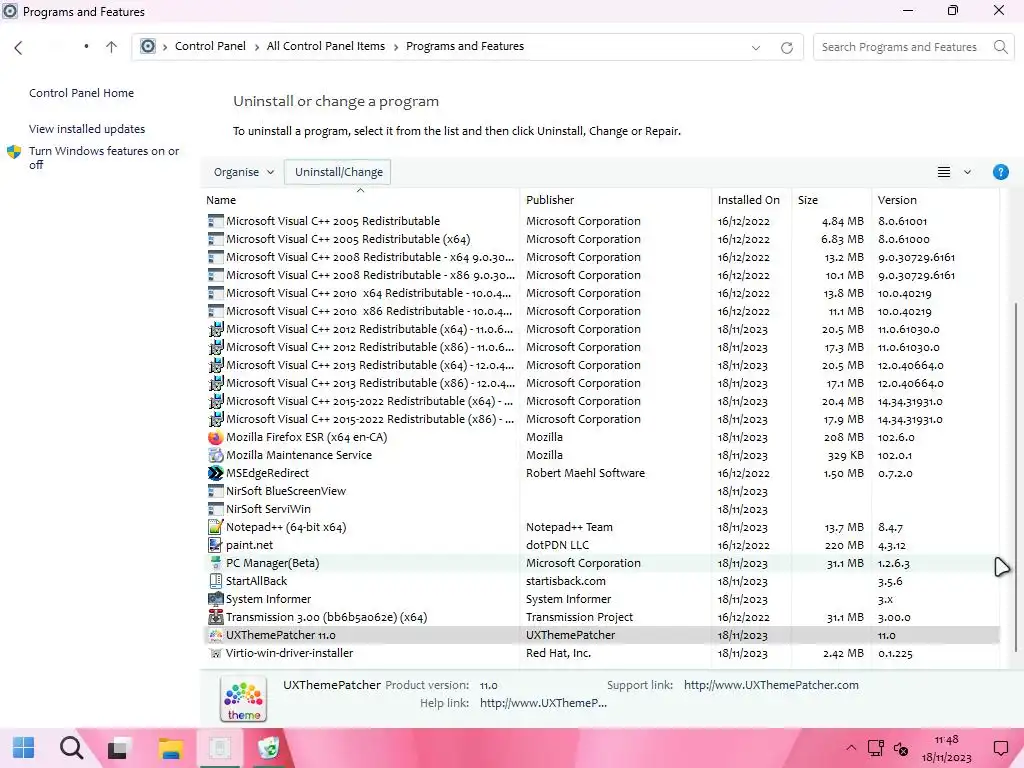Image resolution: width=1024 pixels, height=768 pixels.
Task: Open the Windows Start button
Action: coord(24,748)
